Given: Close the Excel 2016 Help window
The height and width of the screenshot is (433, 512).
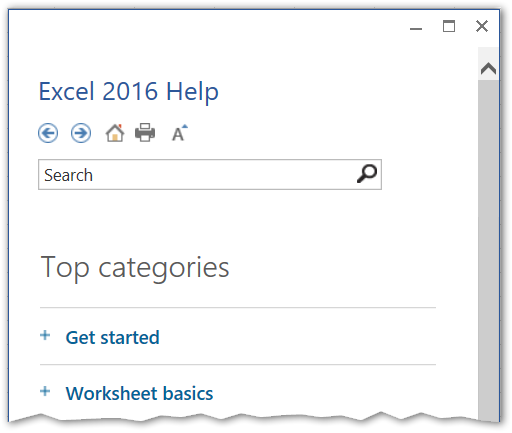Looking at the screenshot, I should (x=482, y=26).
